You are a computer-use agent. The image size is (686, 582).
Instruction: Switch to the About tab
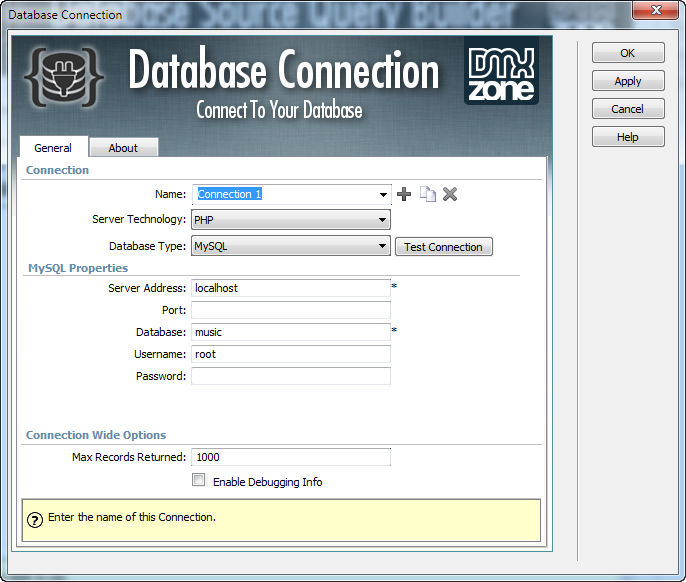[123, 148]
